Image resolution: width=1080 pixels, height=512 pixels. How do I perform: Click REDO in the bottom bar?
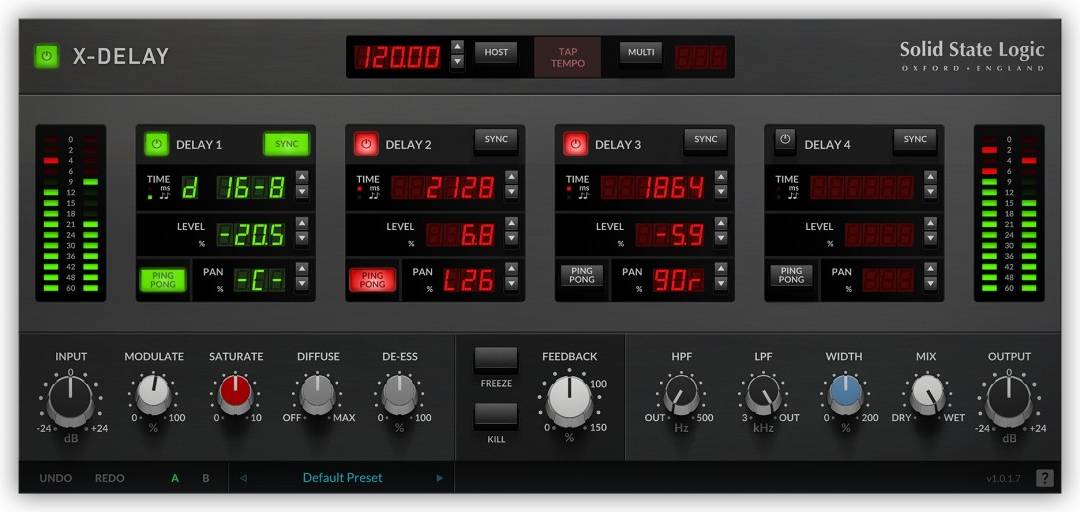tap(110, 478)
